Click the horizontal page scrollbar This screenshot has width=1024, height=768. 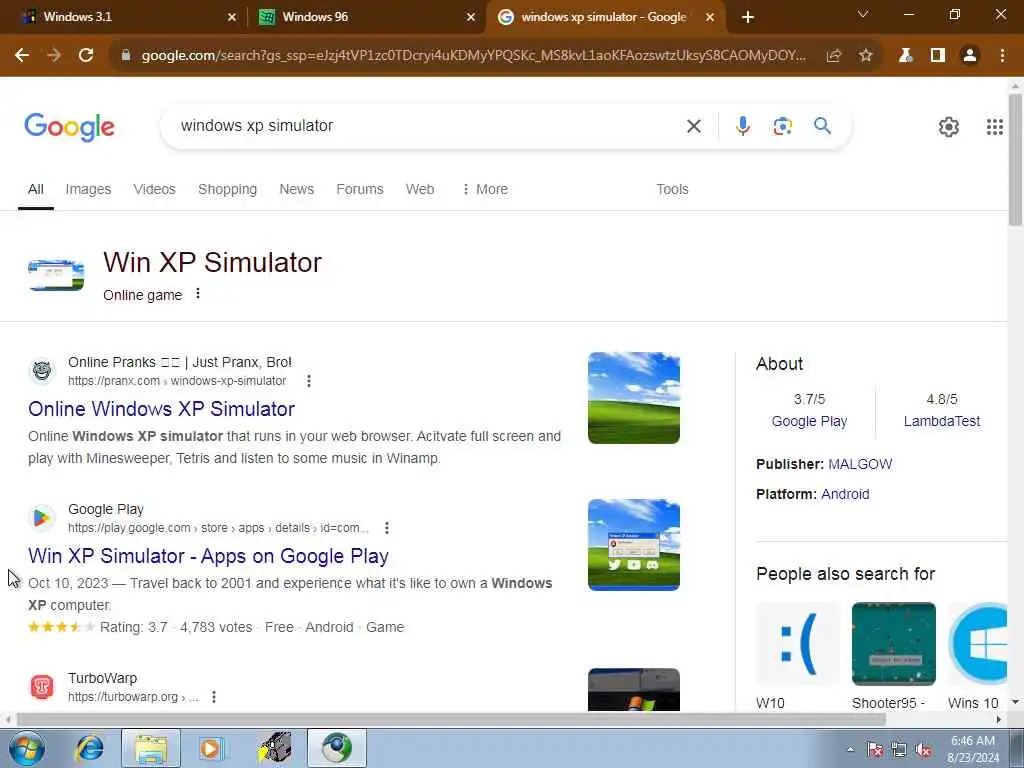451,720
